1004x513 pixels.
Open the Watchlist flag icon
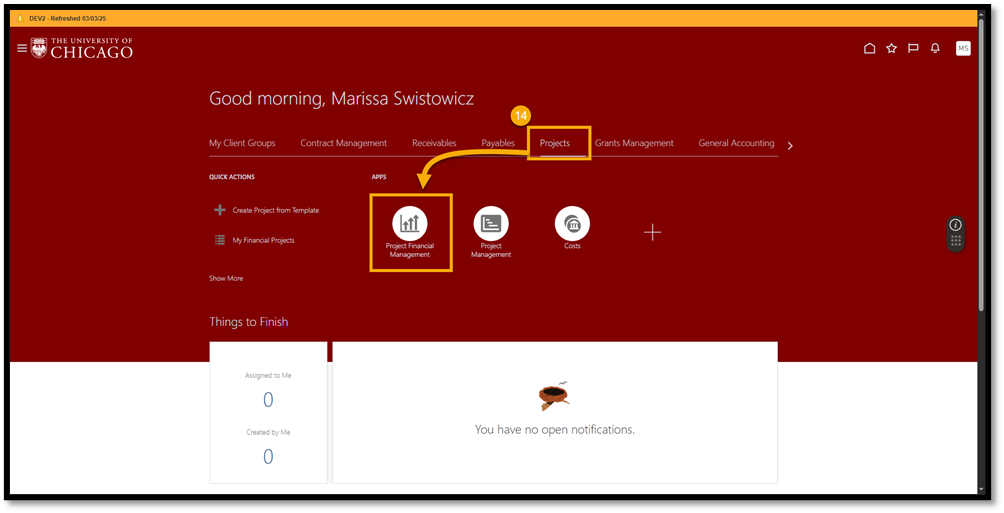913,48
